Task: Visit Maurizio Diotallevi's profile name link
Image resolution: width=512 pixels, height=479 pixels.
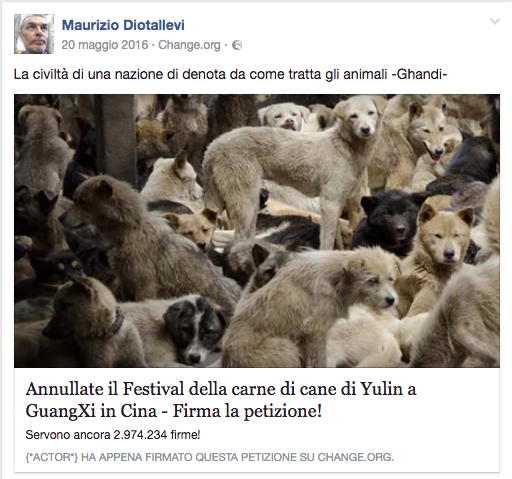Action: click(x=123, y=25)
